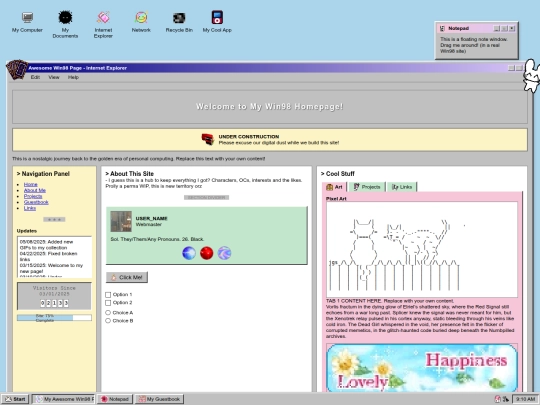Image resolution: width=540 pixels, height=405 pixels.
Task: Check the Option 2 checkbox
Action: pyautogui.click(x=108, y=303)
